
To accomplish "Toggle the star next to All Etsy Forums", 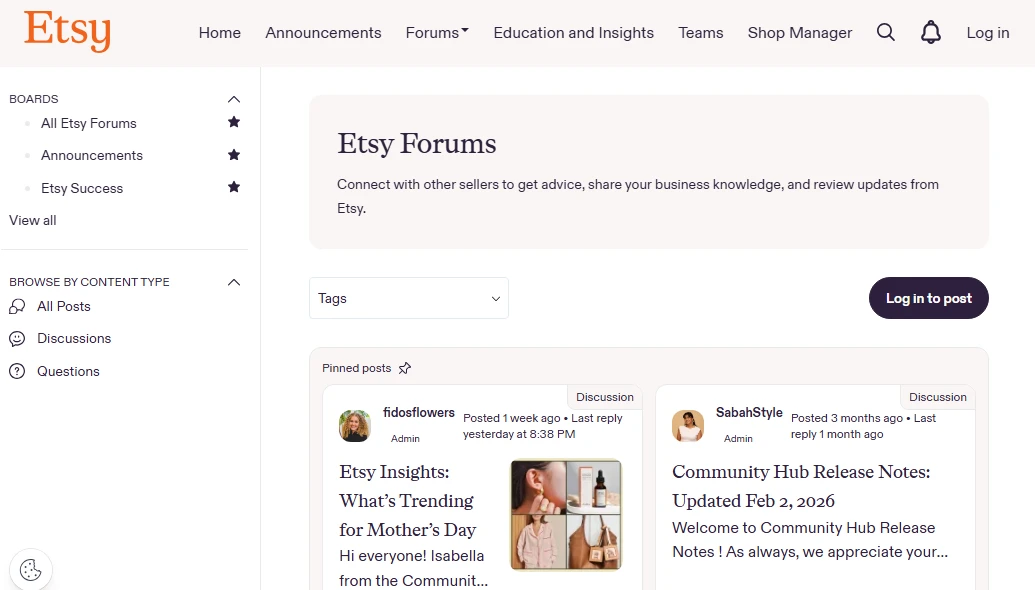I will click(x=233, y=122).
